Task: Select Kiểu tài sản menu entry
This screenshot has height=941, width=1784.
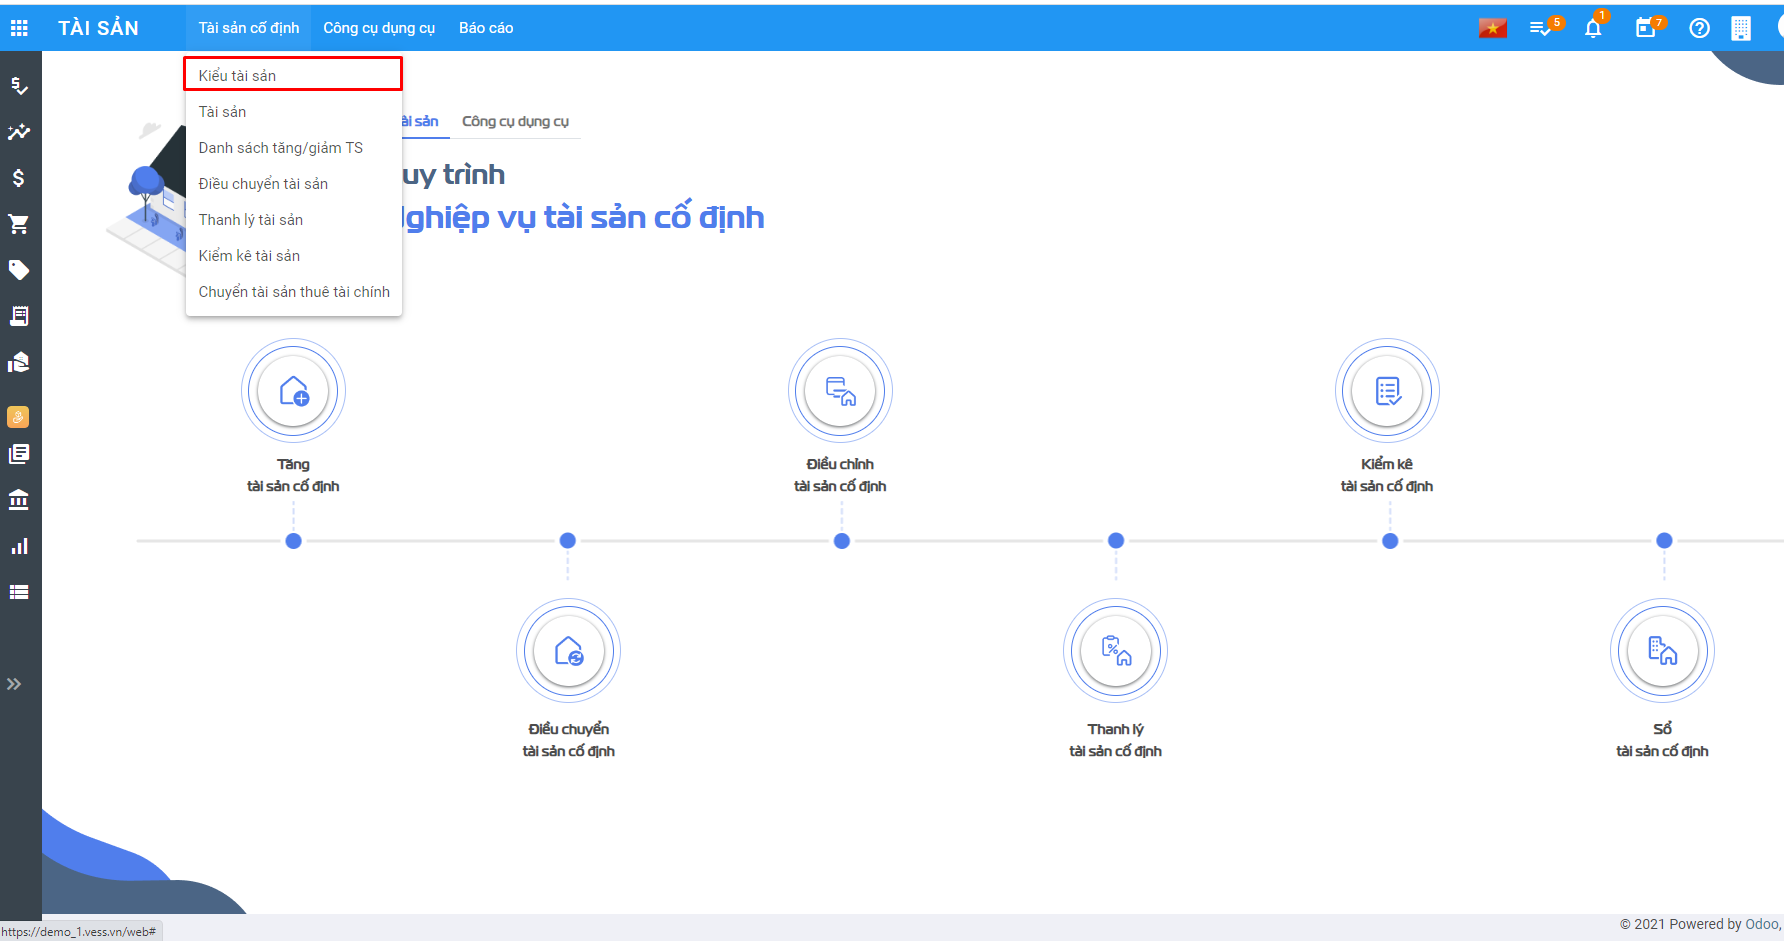Action: [238, 76]
